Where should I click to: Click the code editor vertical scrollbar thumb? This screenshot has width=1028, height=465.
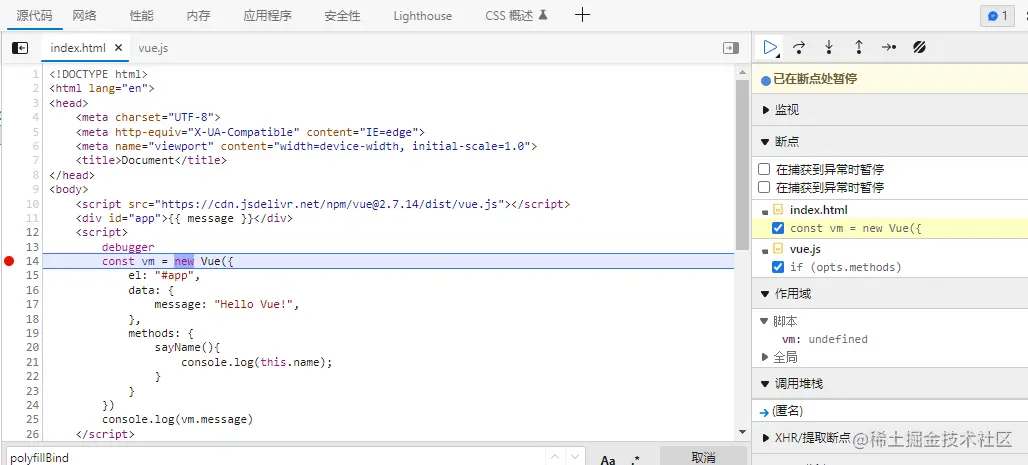pyautogui.click(x=742, y=164)
